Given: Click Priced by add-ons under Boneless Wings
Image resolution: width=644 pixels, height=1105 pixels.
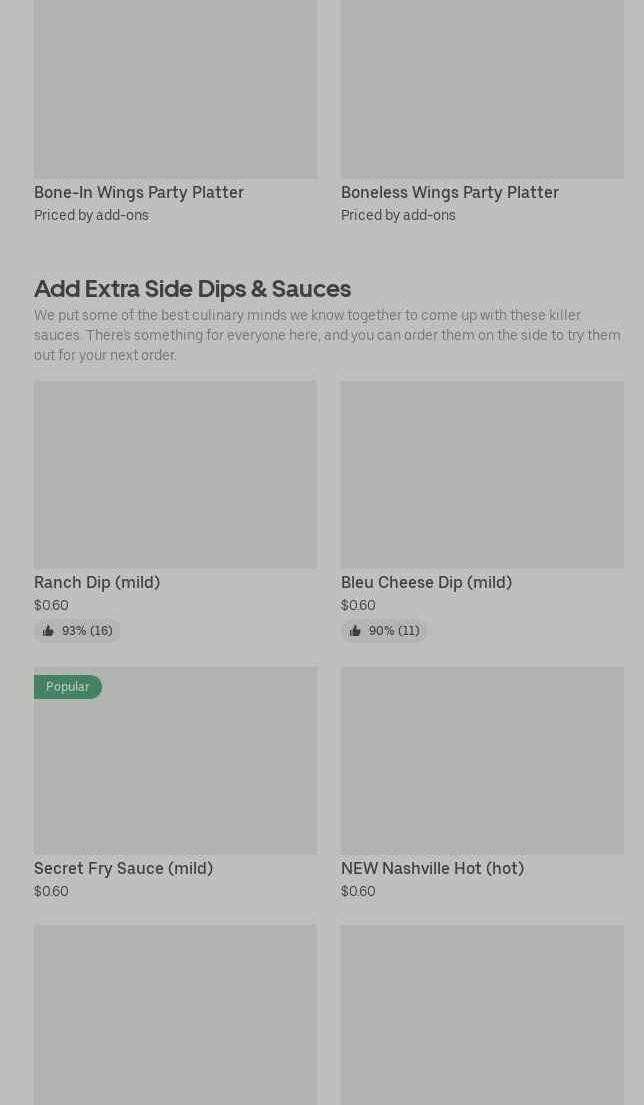Looking at the screenshot, I should (x=398, y=215).
